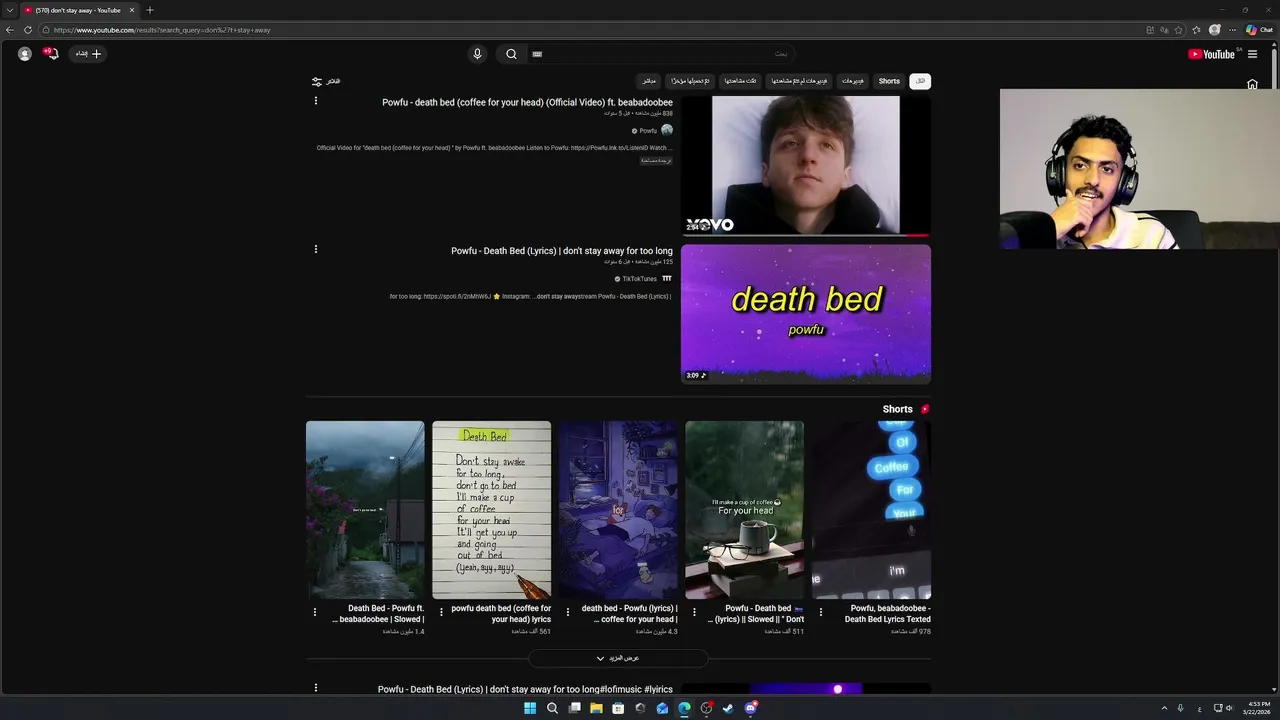Screen dimensions: 1280x720
Task: Click the translate page icon in address bar
Action: (1164, 30)
